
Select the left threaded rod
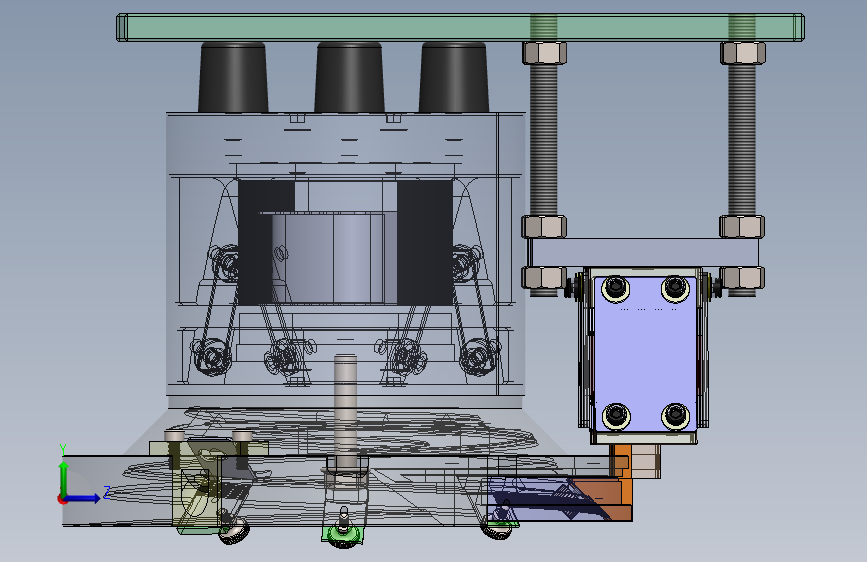544,140
